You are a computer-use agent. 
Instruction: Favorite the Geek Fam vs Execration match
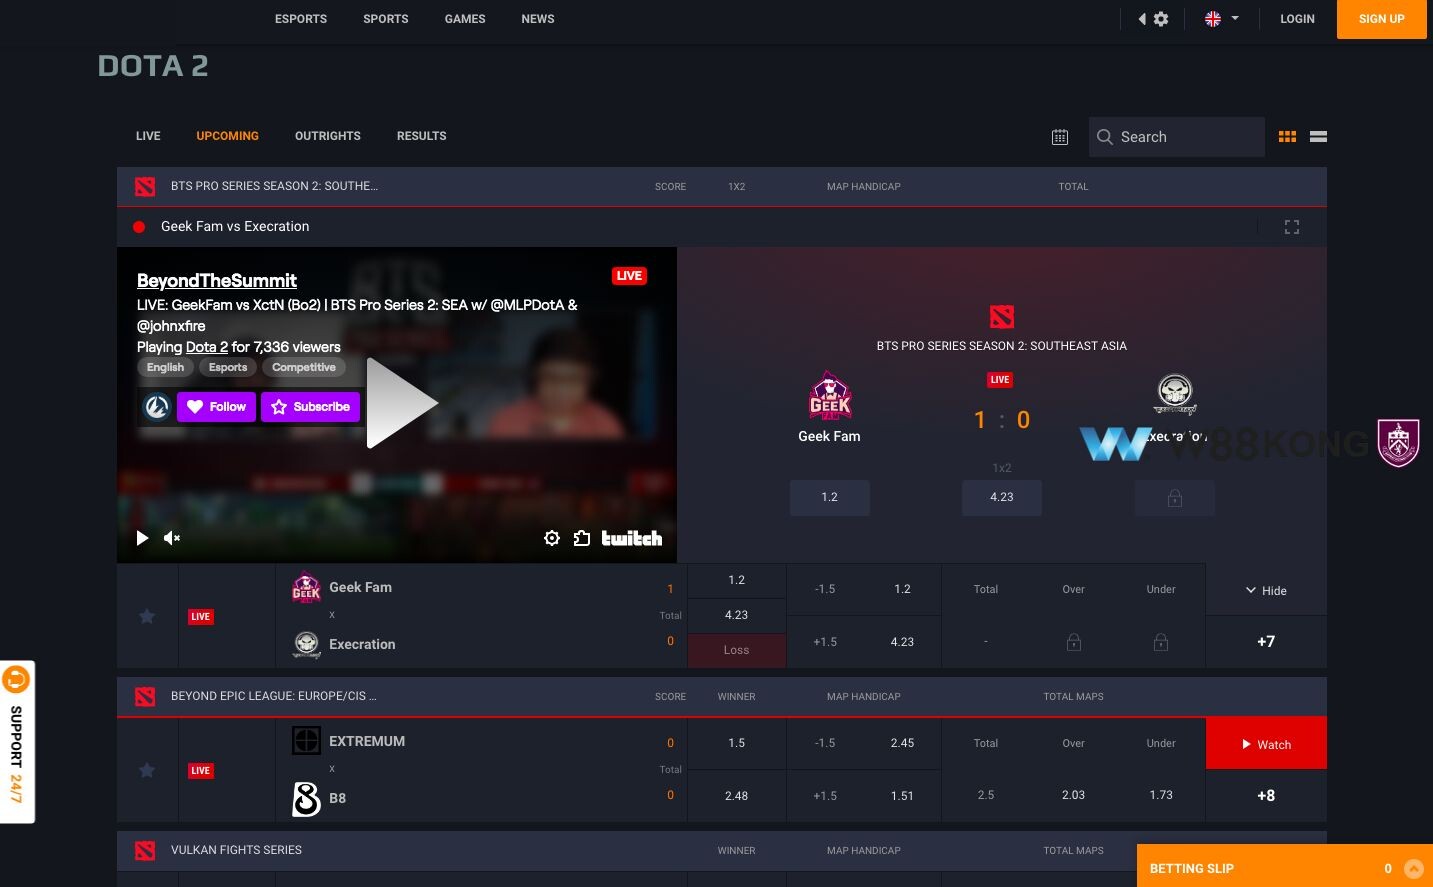click(x=147, y=616)
